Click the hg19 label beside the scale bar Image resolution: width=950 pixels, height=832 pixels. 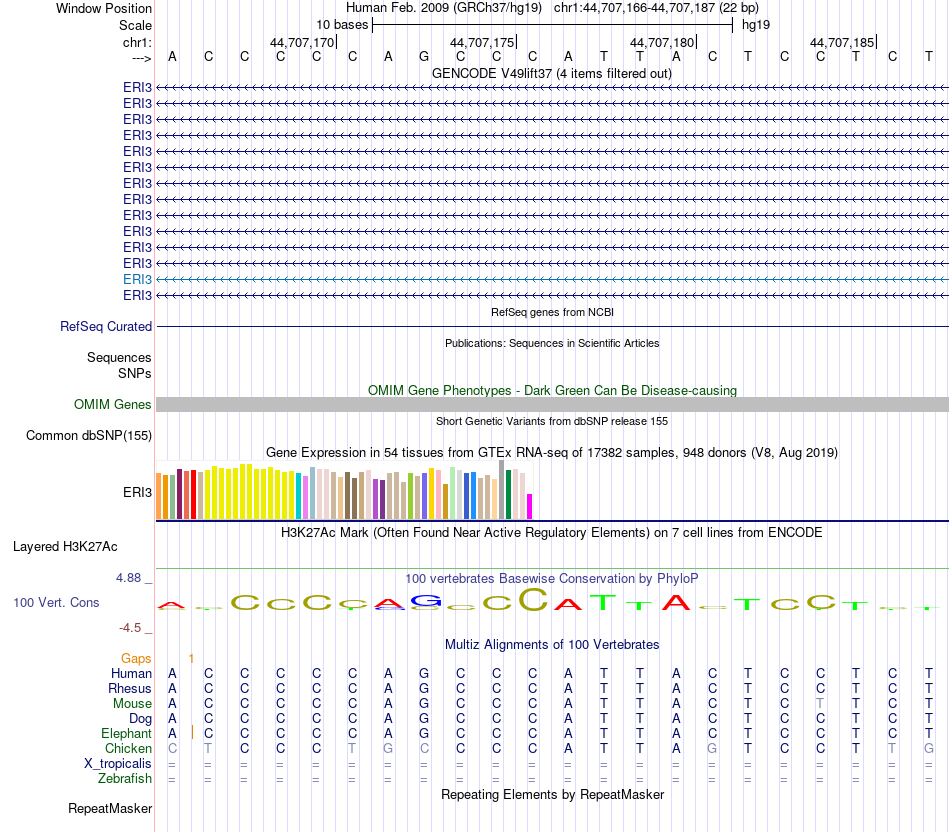[756, 25]
